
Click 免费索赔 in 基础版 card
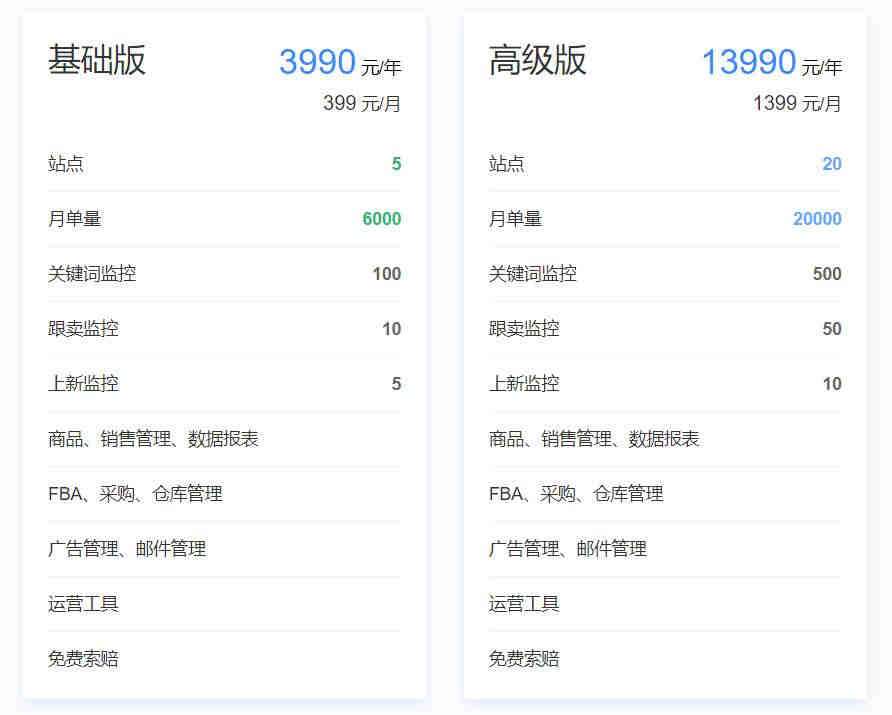coord(84,659)
